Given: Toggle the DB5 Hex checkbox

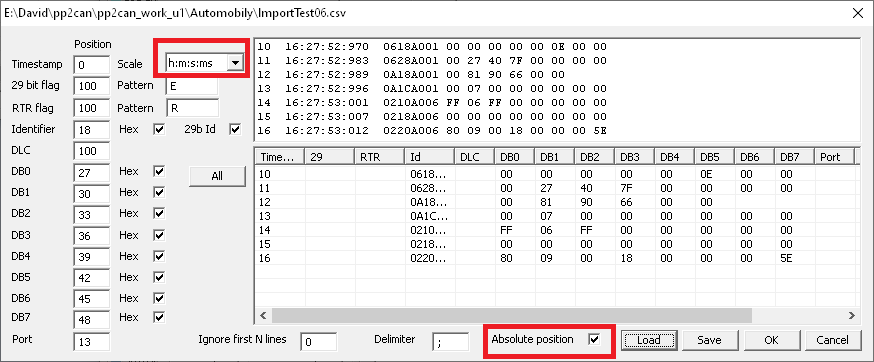Looking at the screenshot, I should pyautogui.click(x=159, y=277).
